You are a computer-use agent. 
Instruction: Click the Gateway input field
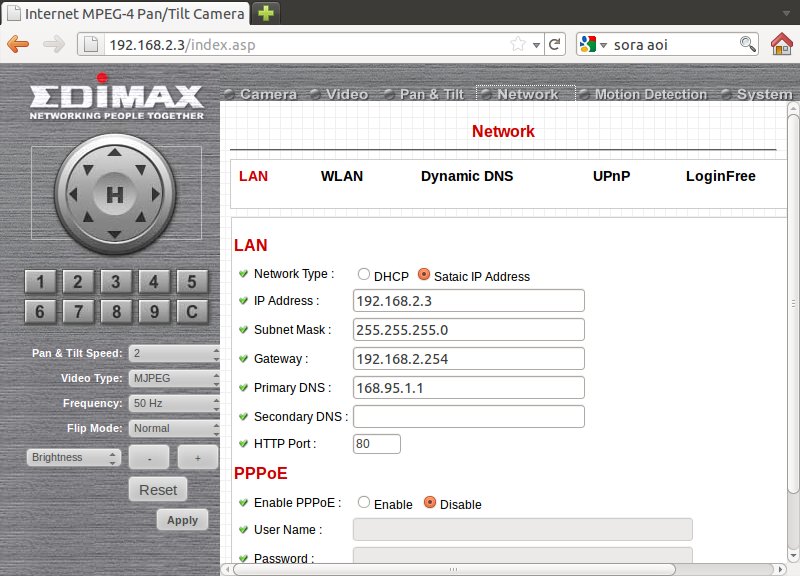[x=468, y=359]
